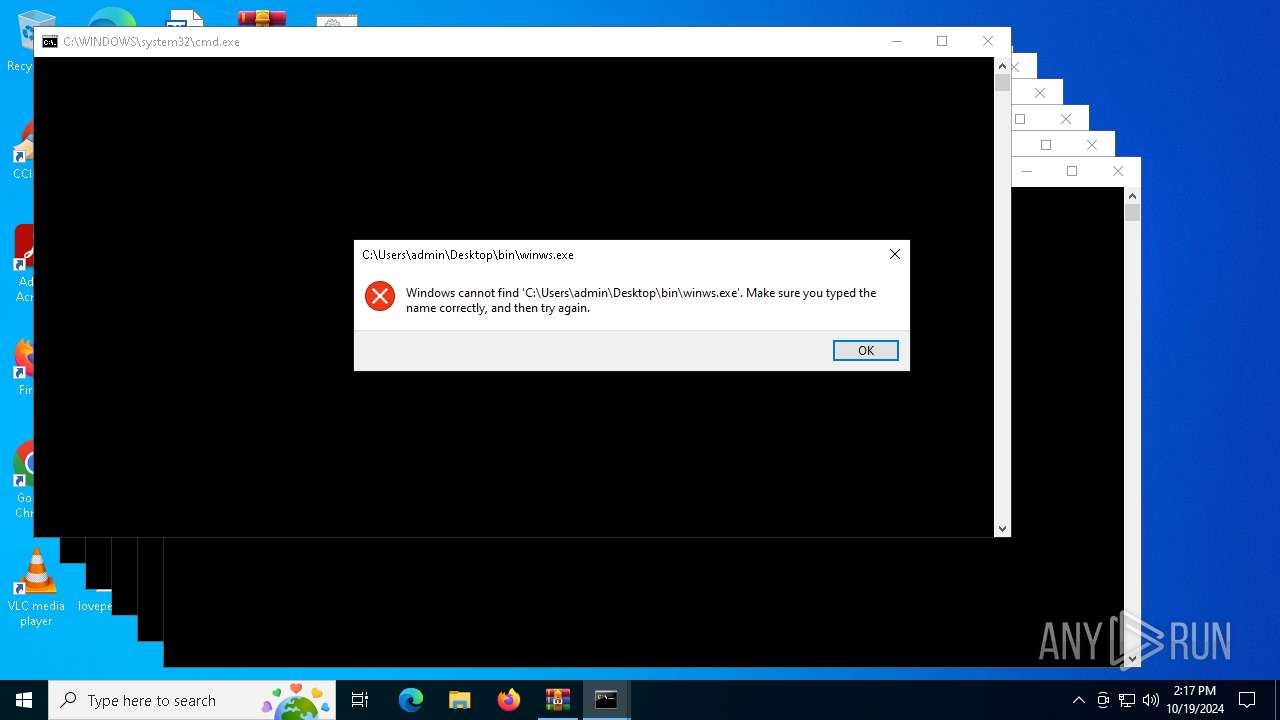Close the winws.exe error dialog

895,254
